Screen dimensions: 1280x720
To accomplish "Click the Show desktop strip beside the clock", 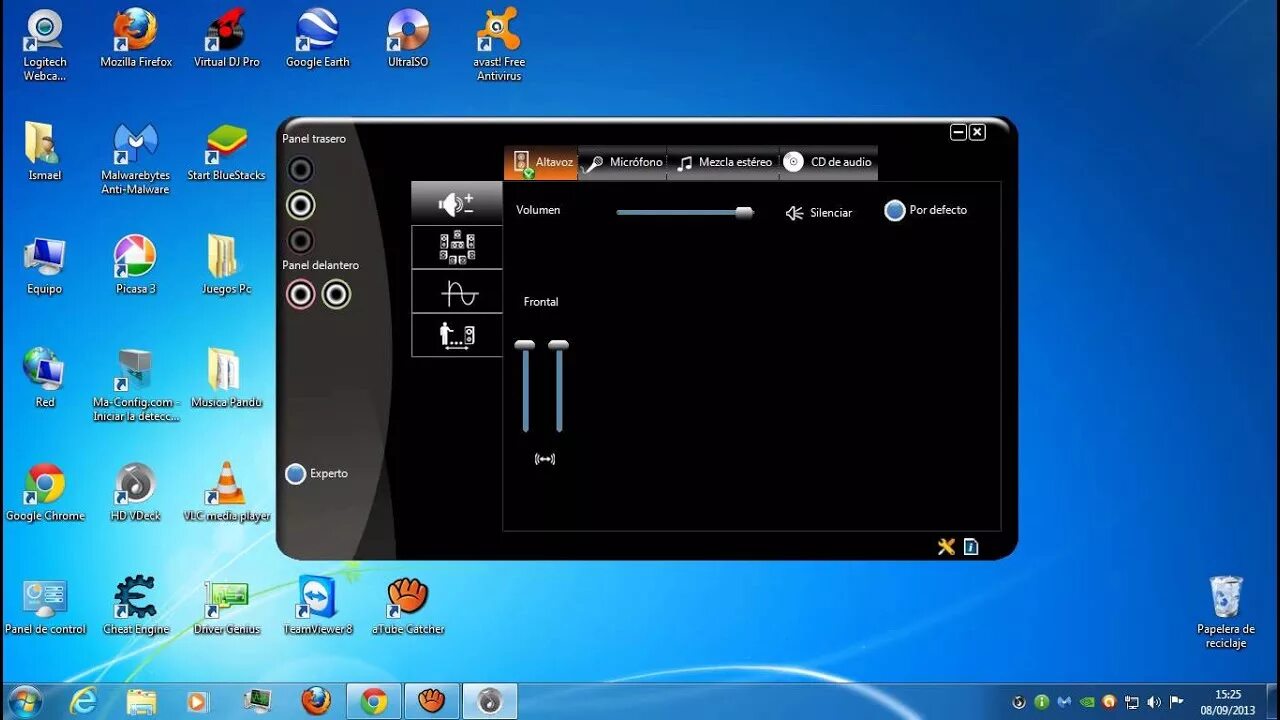I will pyautogui.click(x=1272, y=702).
